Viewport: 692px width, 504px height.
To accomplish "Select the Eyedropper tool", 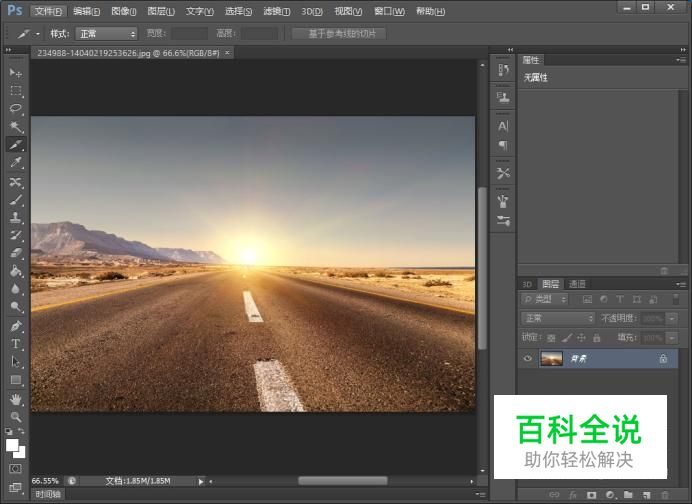I will pyautogui.click(x=16, y=162).
